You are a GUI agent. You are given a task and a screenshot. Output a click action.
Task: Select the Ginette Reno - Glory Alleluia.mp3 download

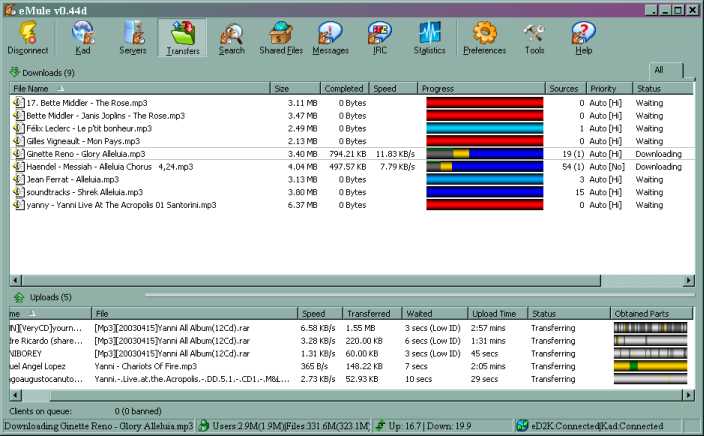click(86, 154)
